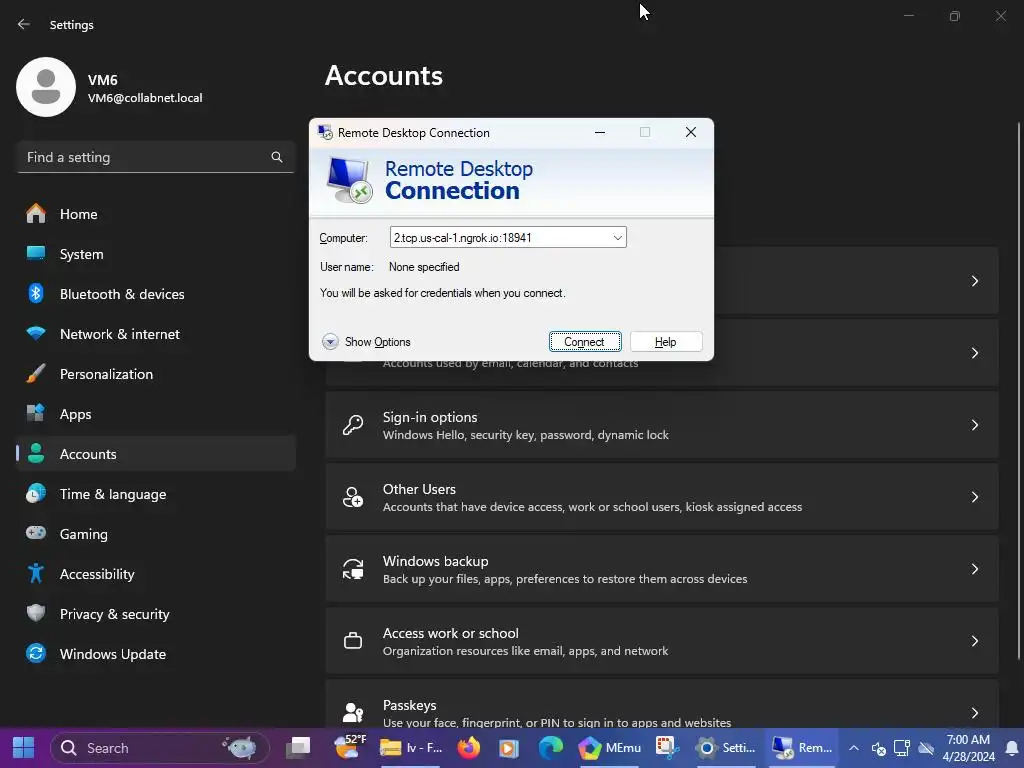Open Sign-in options

tap(662, 426)
